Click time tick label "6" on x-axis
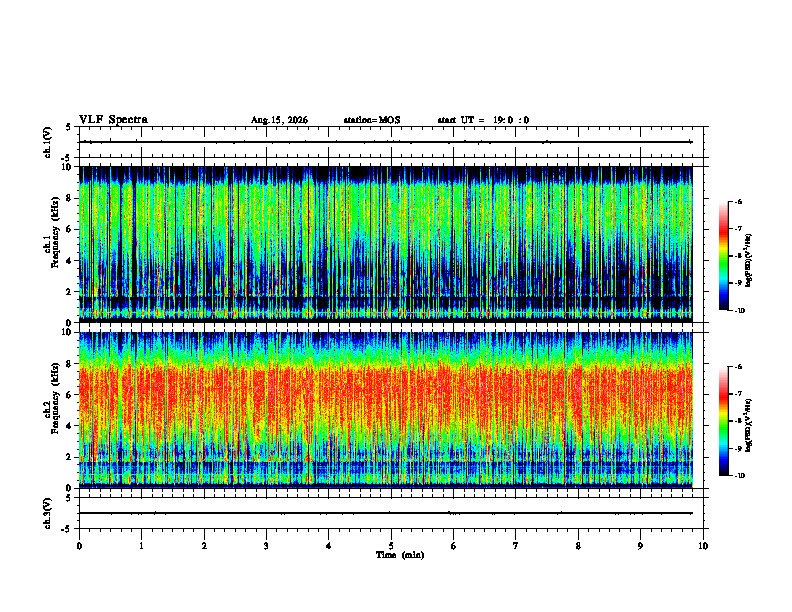 [454, 546]
